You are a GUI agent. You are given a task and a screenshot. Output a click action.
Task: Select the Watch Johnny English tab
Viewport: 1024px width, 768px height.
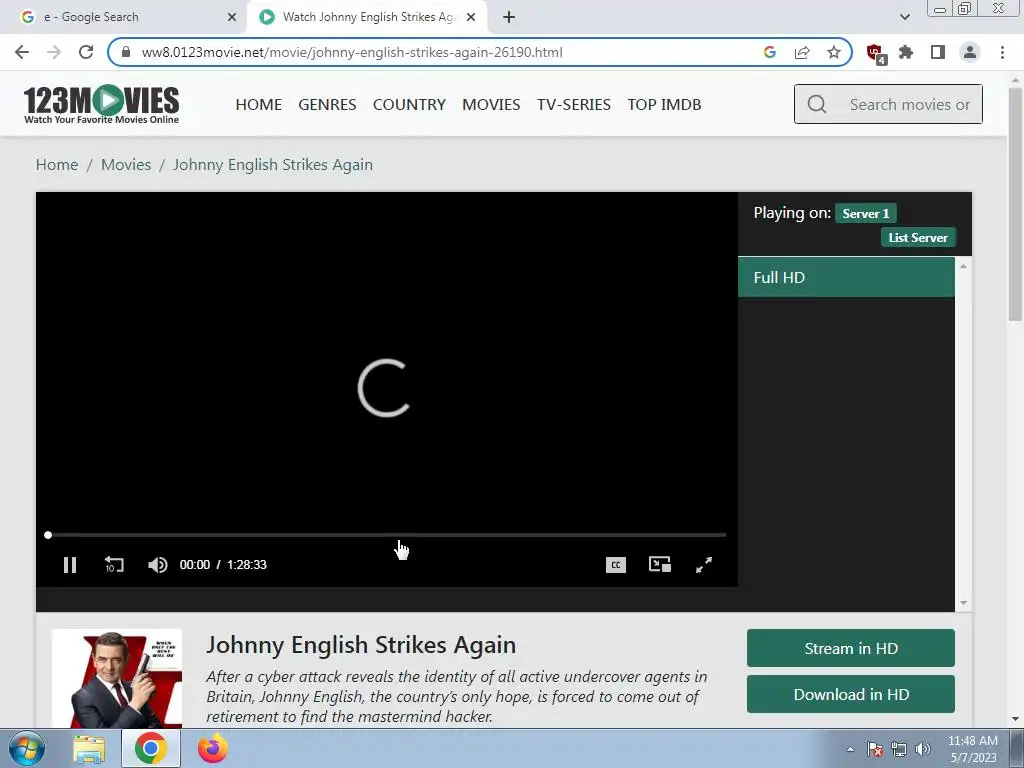coord(368,17)
